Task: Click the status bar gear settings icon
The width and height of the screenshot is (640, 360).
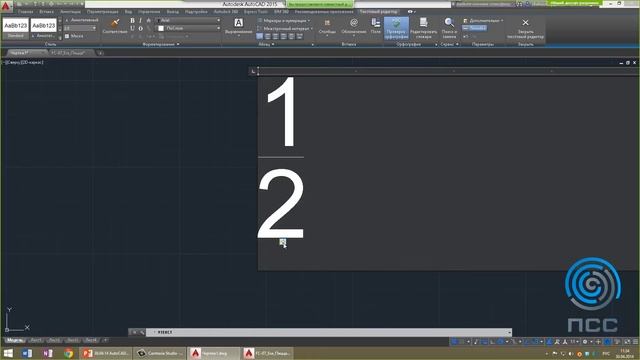Action: pyautogui.click(x=585, y=342)
